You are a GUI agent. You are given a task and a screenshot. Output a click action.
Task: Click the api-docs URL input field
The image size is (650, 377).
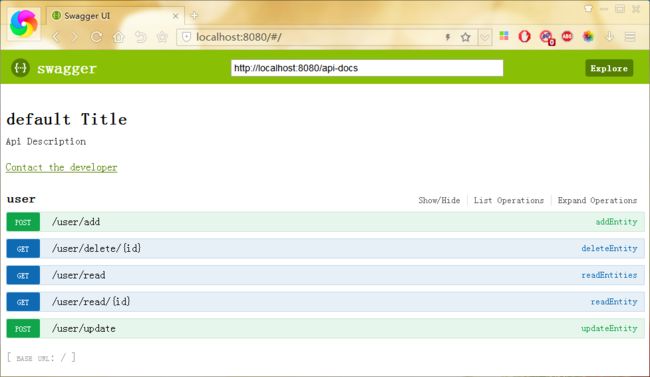pyautogui.click(x=367, y=68)
